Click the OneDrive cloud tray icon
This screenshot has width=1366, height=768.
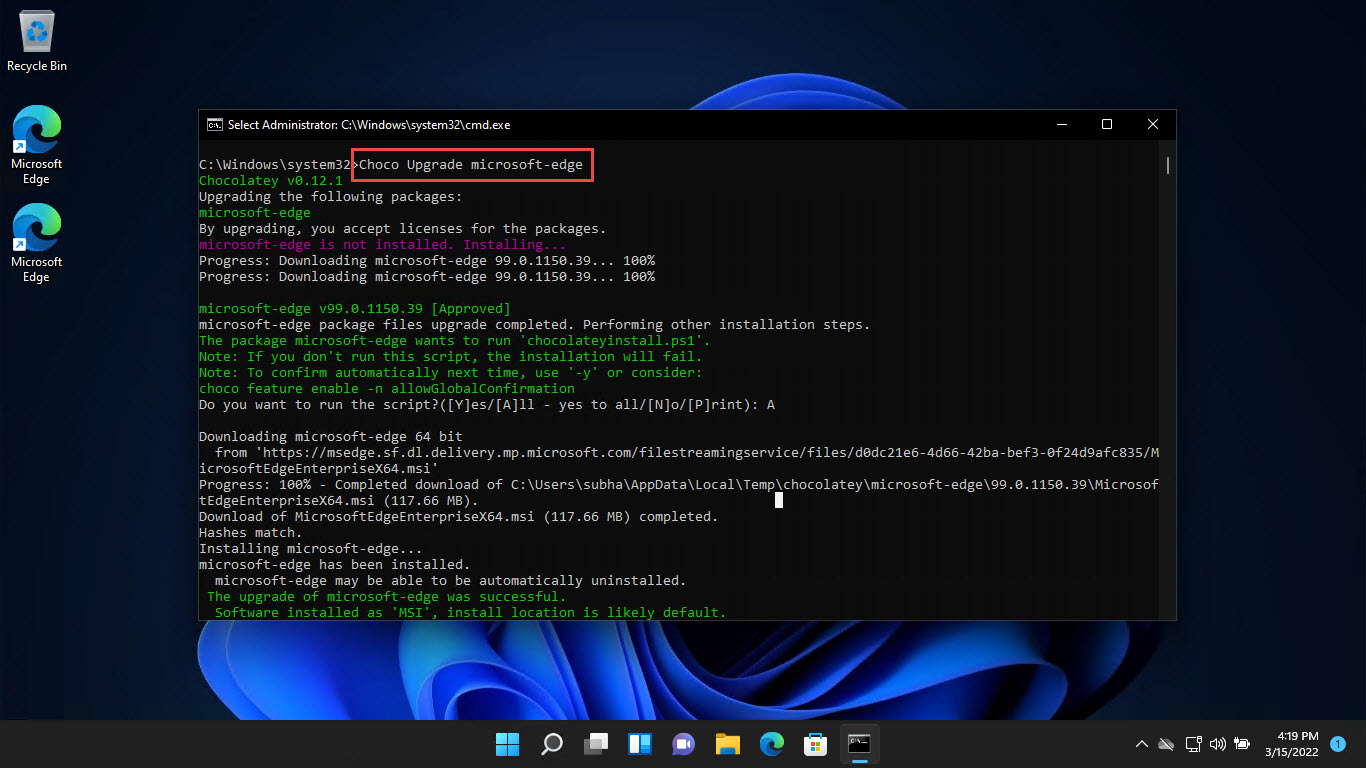coord(1166,744)
